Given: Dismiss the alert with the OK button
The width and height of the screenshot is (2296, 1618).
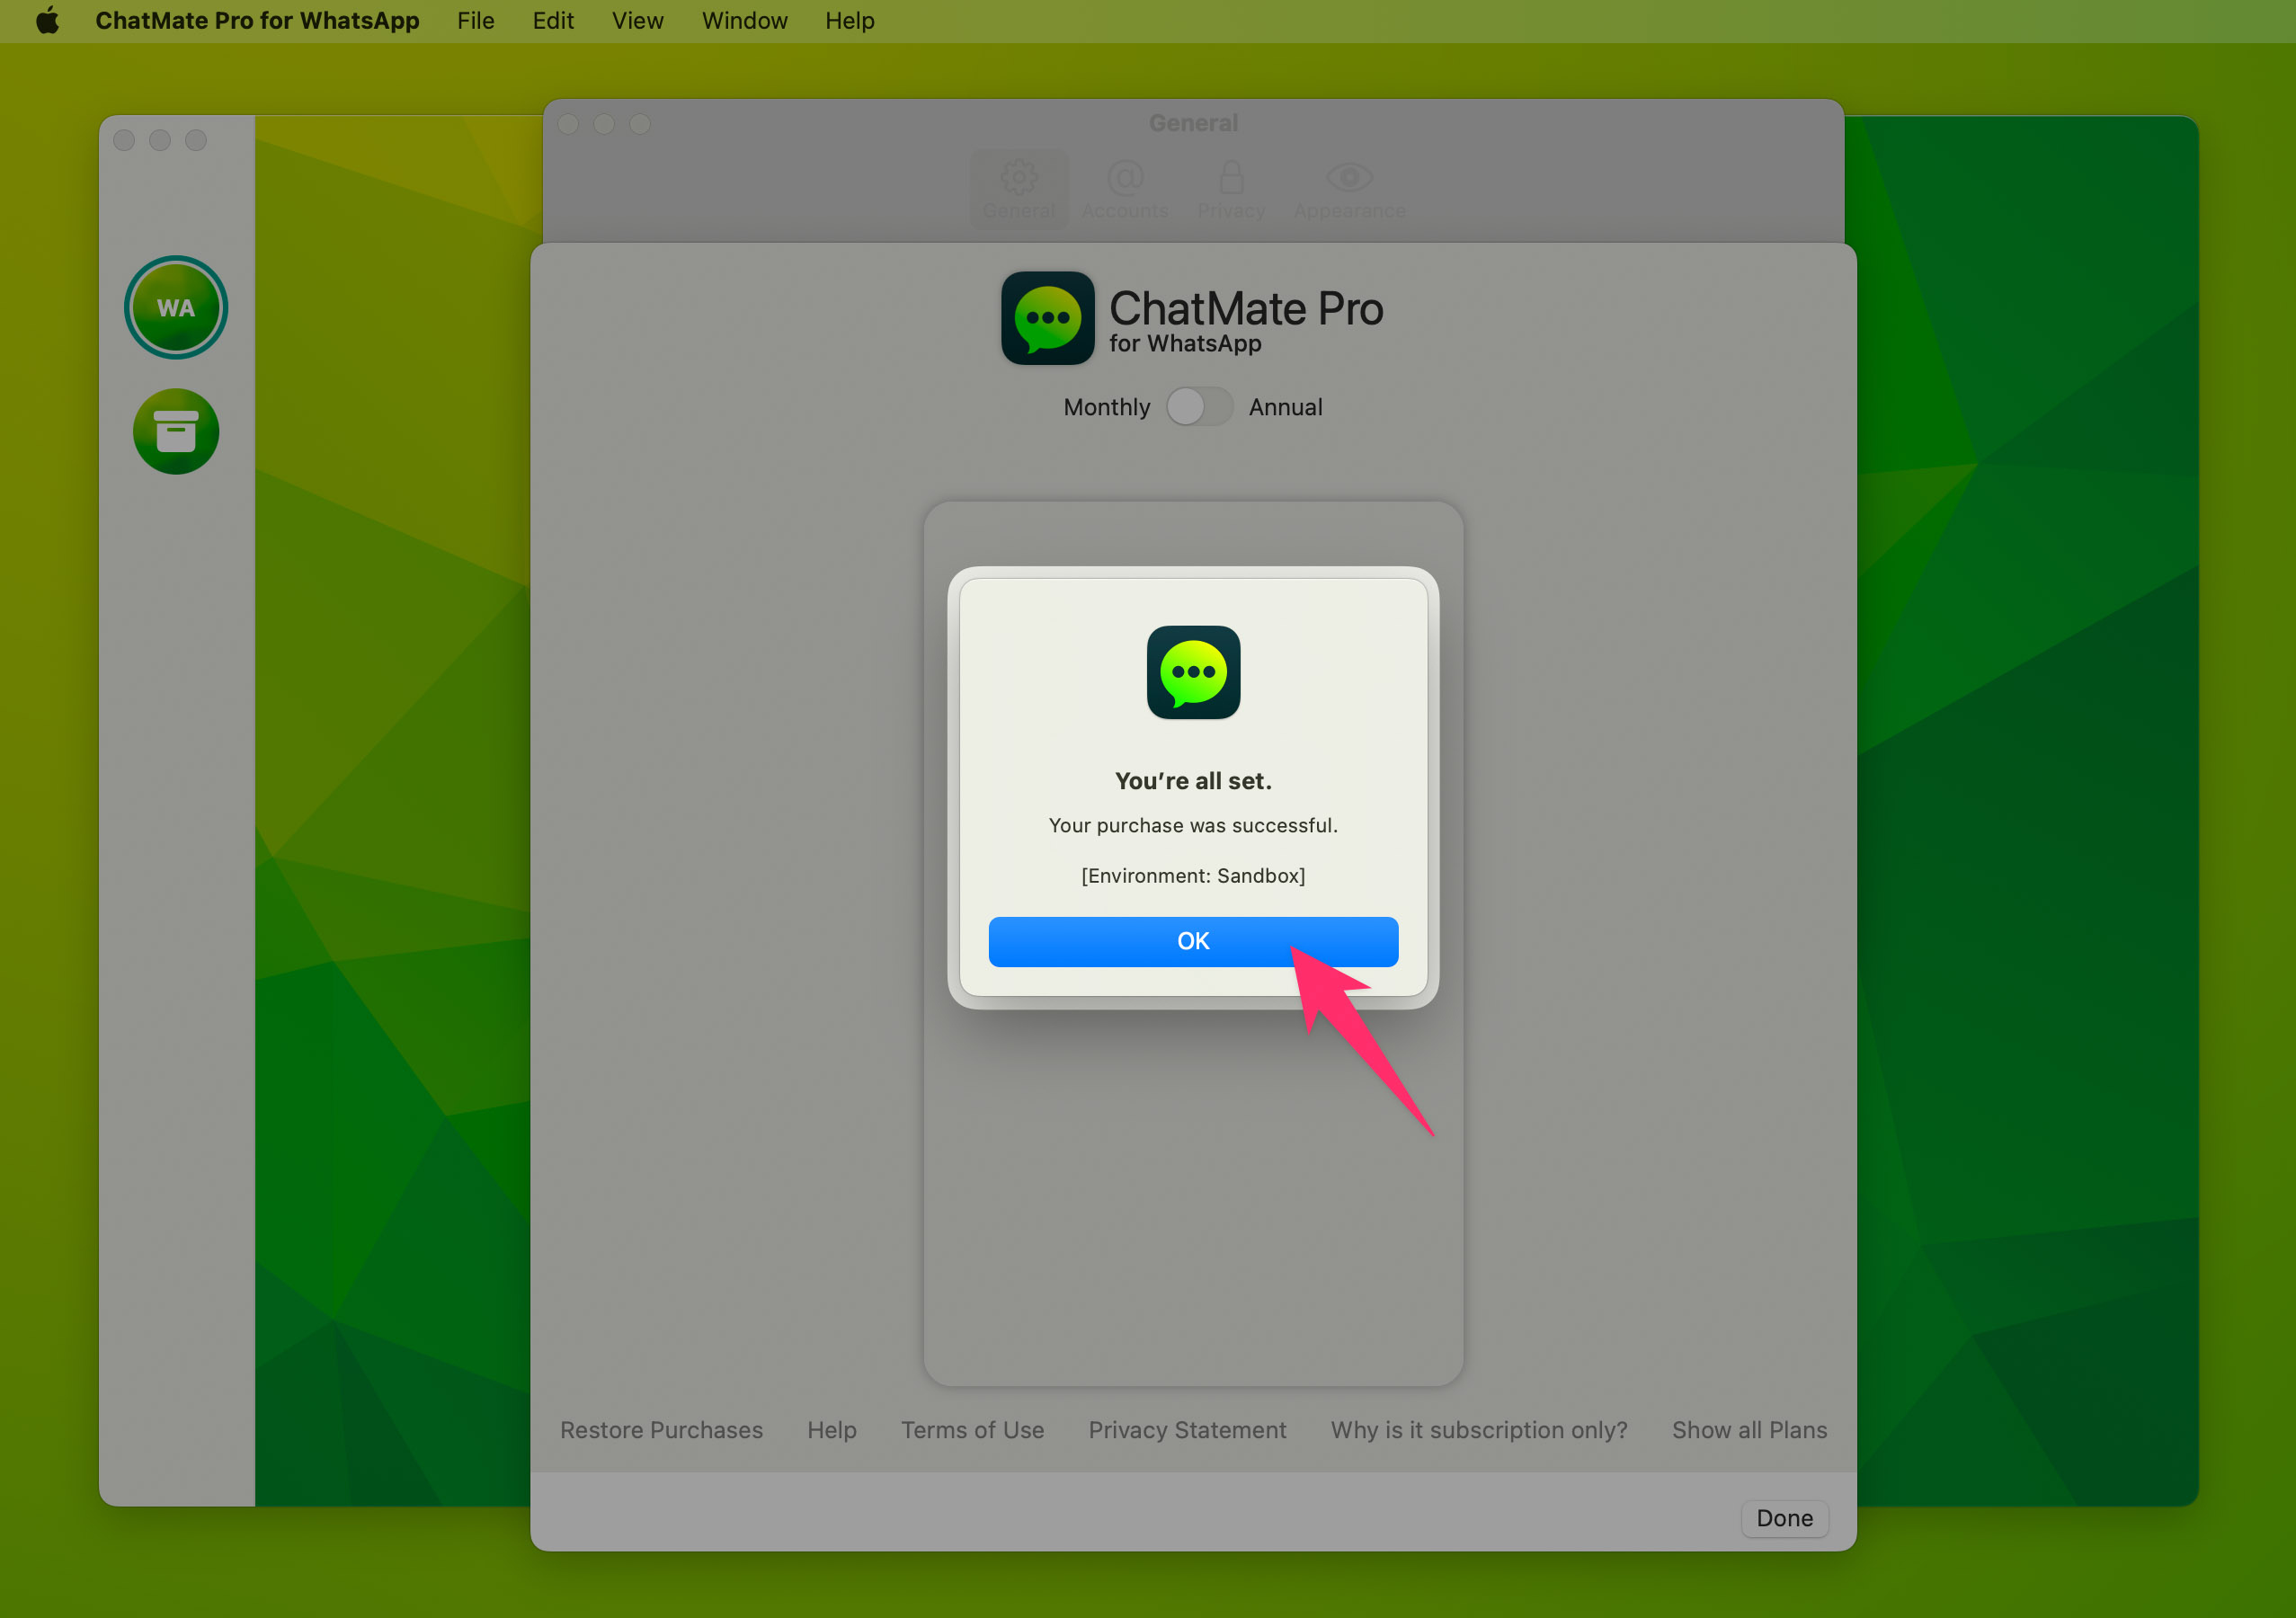Looking at the screenshot, I should pyautogui.click(x=1193, y=941).
